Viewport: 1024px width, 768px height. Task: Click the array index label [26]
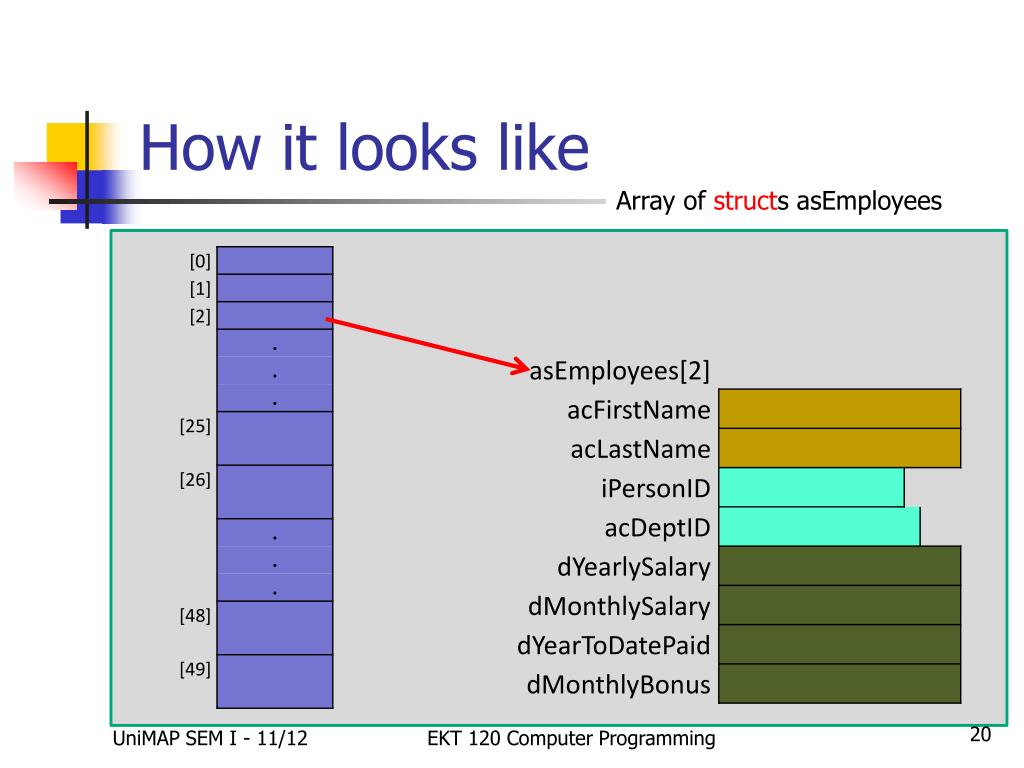pos(195,479)
